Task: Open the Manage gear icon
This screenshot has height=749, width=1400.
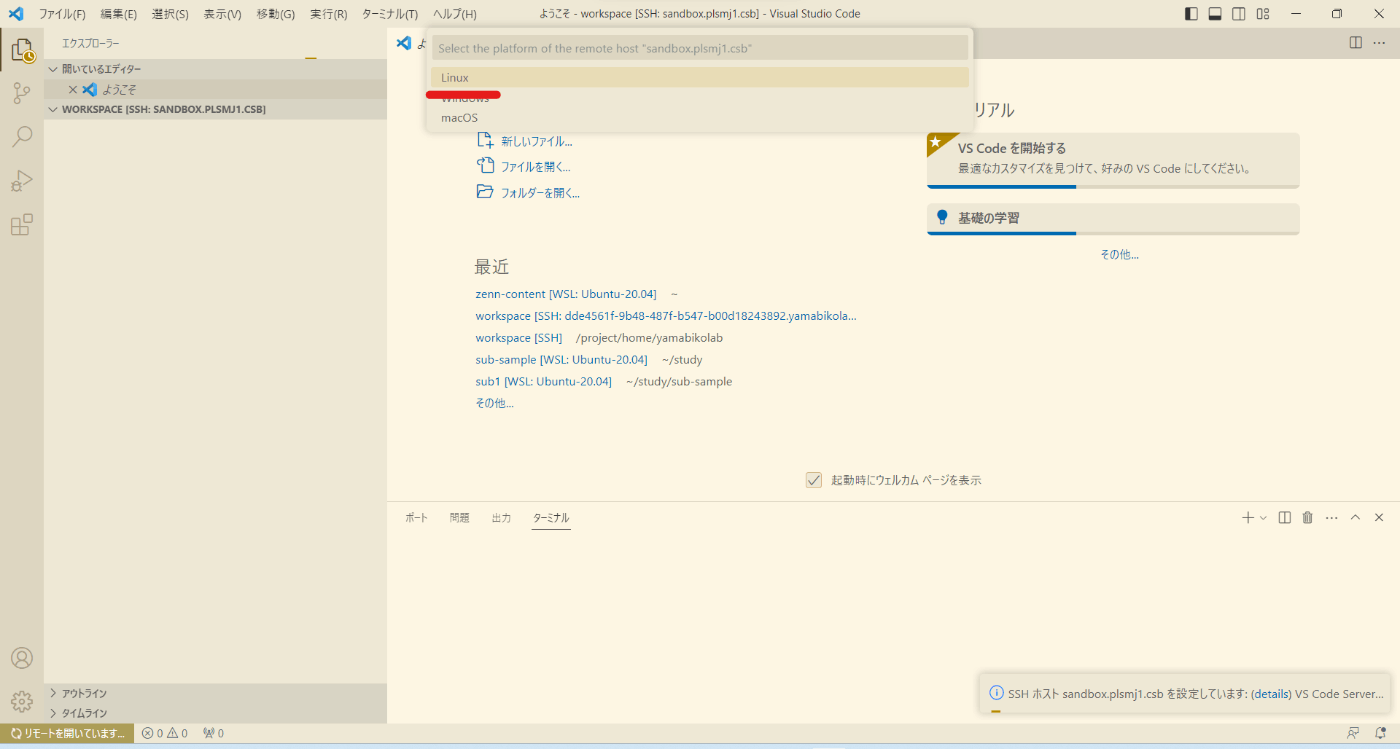Action: click(x=22, y=702)
